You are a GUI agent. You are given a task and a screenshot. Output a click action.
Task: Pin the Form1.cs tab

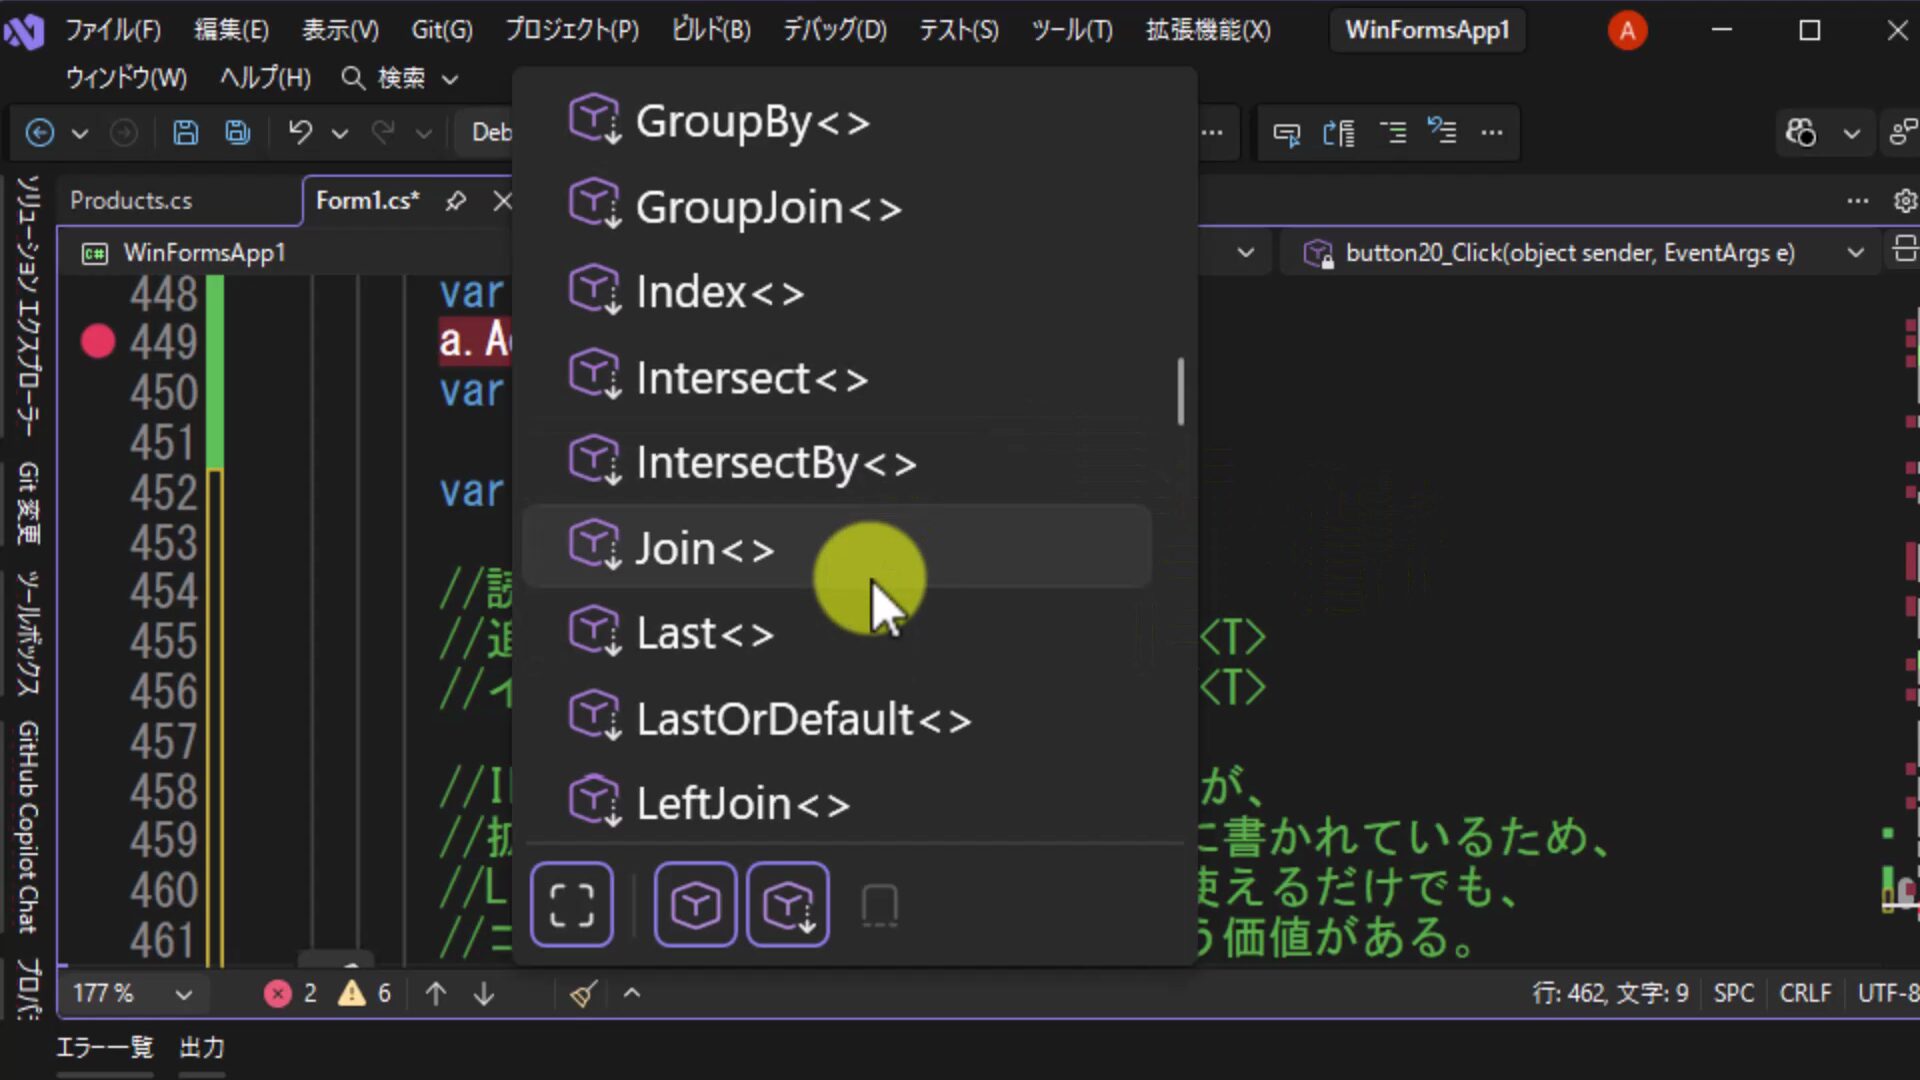456,201
